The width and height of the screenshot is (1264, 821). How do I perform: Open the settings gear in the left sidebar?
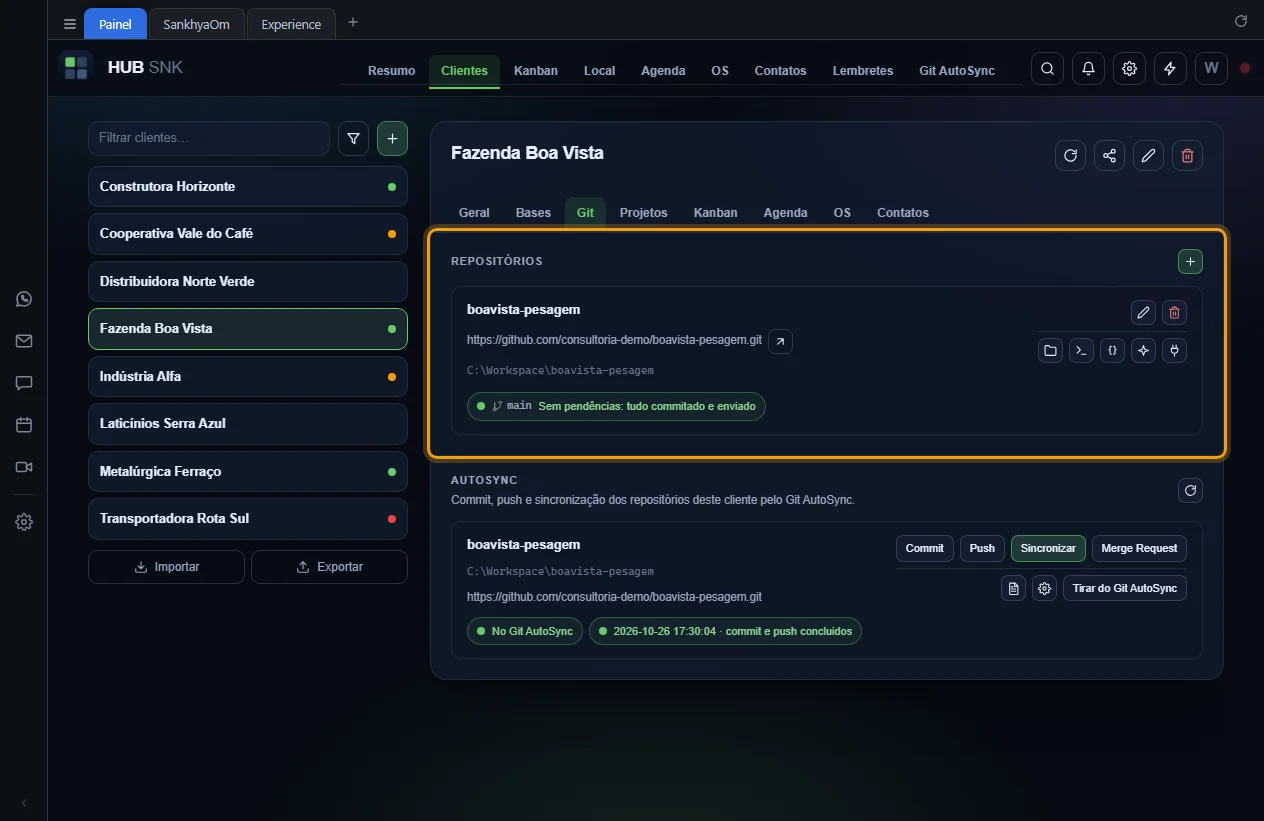24,522
